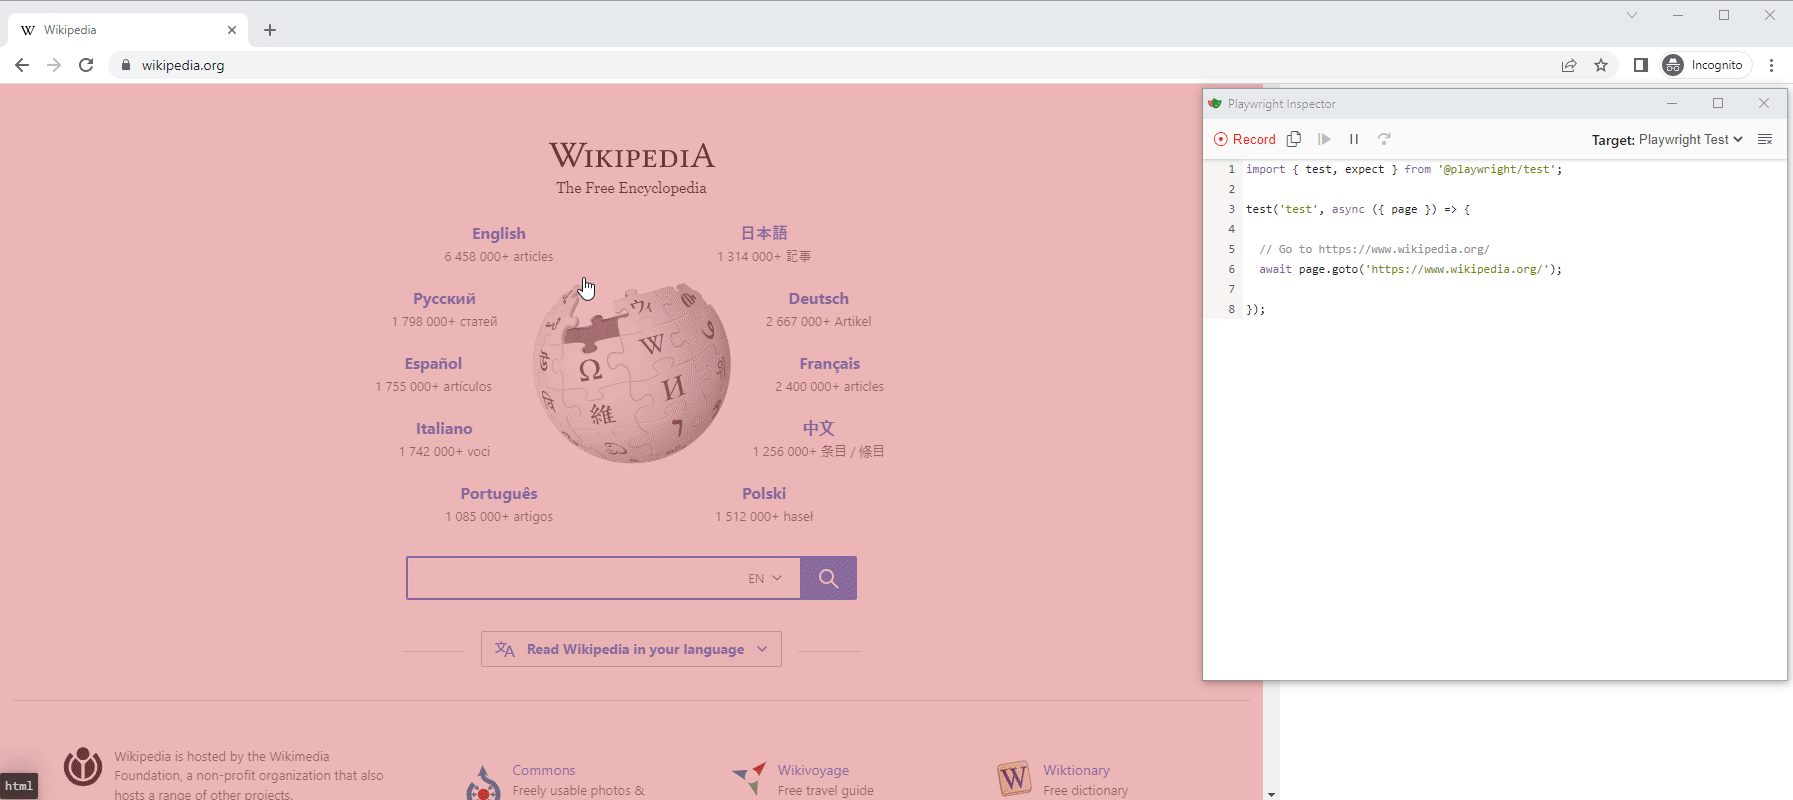The width and height of the screenshot is (1793, 800).
Task: Click the Pause icon in Playwright Inspector
Action: 1354,139
